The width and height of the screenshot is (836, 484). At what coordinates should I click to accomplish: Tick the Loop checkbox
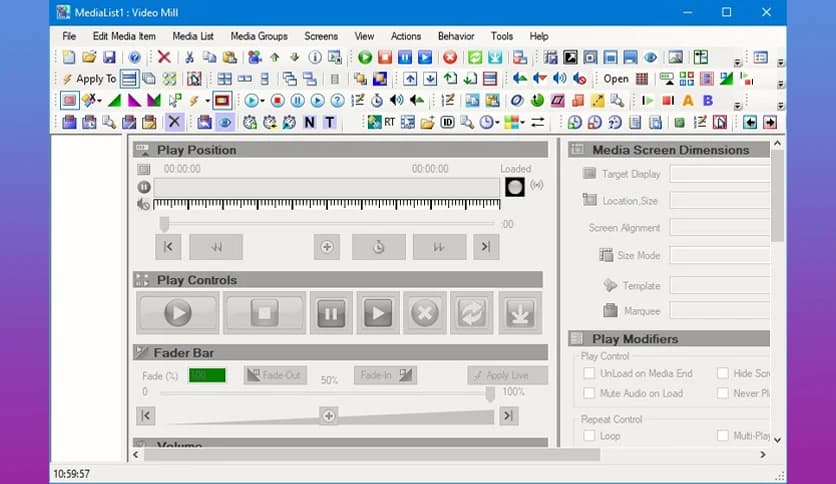tap(589, 436)
